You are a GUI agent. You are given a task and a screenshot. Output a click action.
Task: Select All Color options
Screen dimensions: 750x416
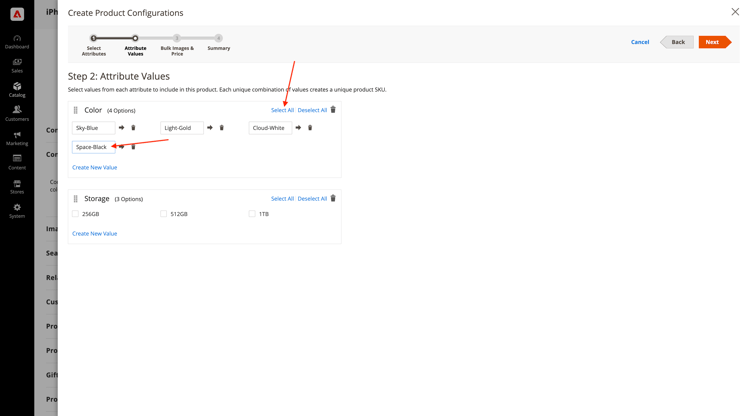tap(282, 110)
